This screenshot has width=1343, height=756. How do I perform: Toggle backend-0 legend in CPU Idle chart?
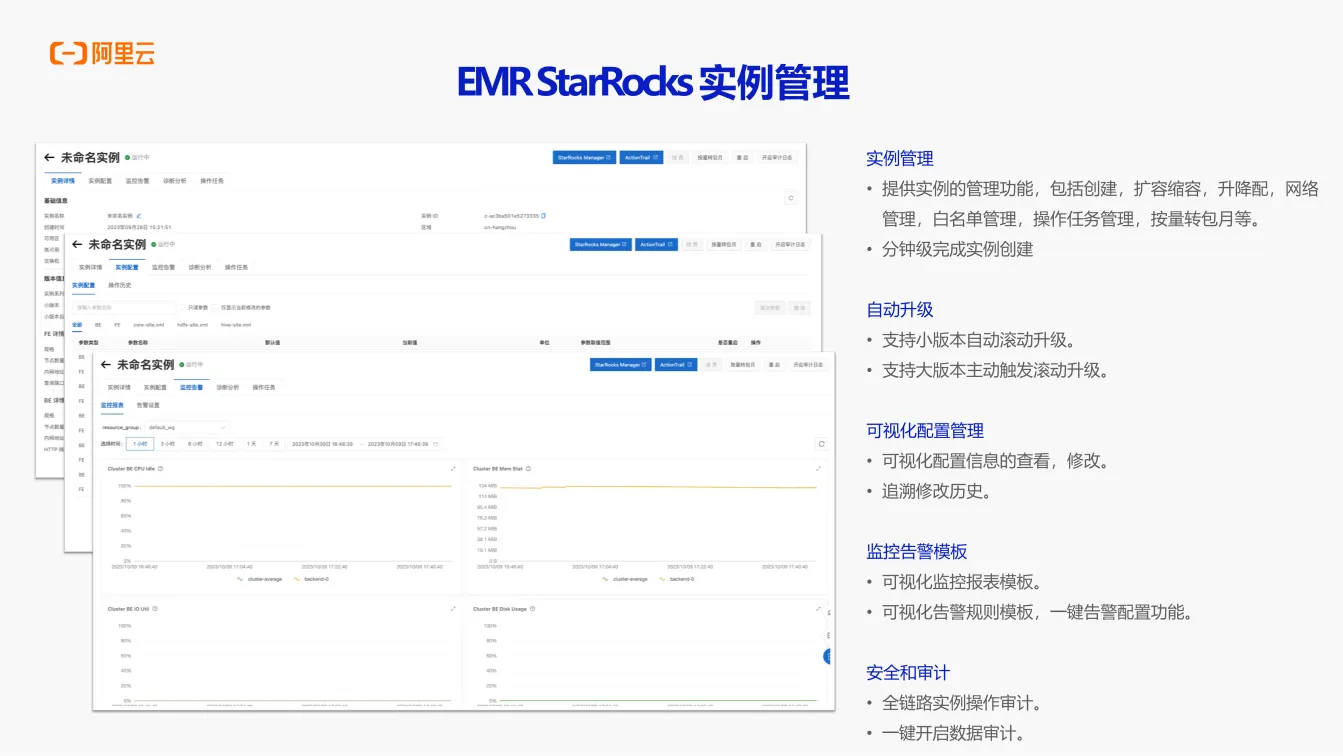(311, 579)
